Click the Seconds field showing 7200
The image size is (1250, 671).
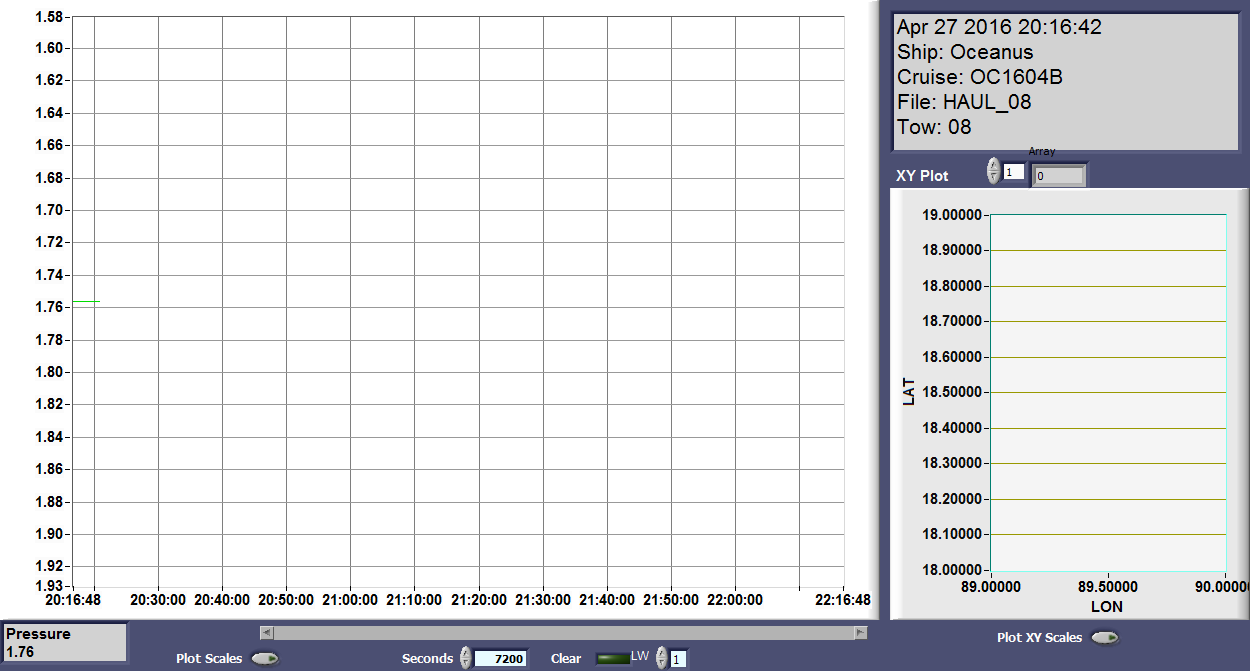[500, 658]
